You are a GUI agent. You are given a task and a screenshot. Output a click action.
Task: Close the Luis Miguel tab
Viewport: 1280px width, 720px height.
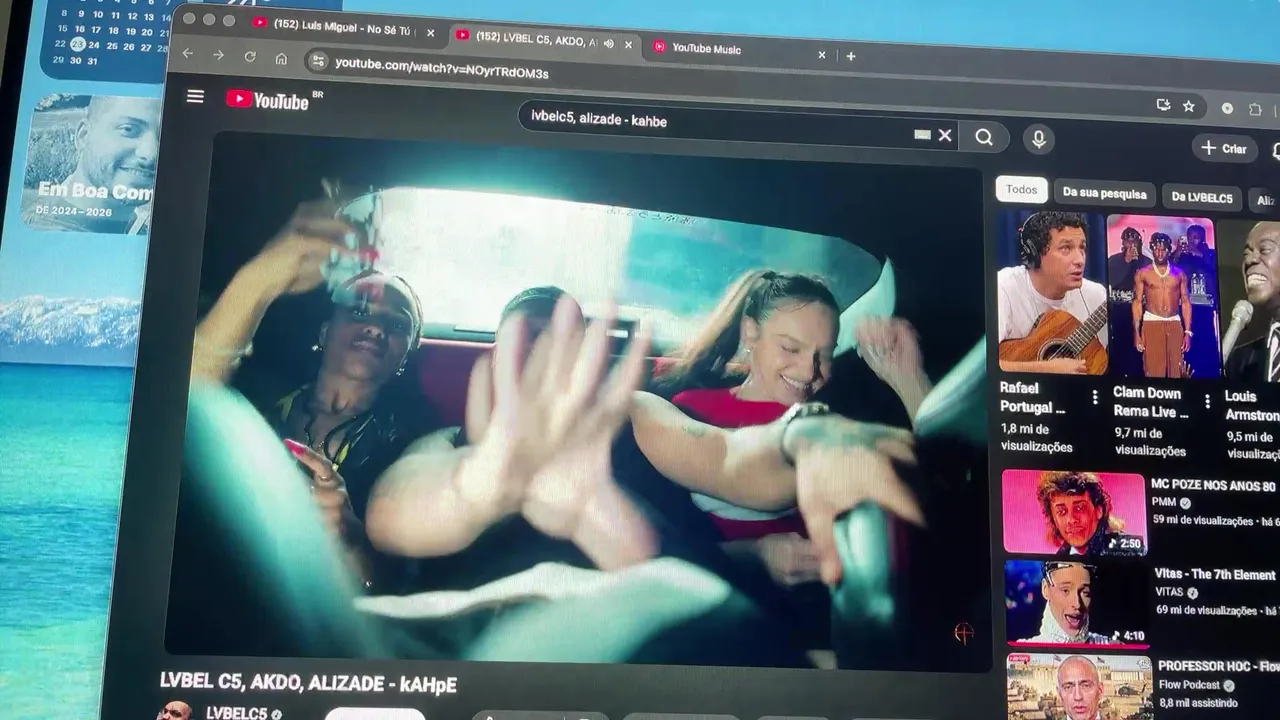431,33
